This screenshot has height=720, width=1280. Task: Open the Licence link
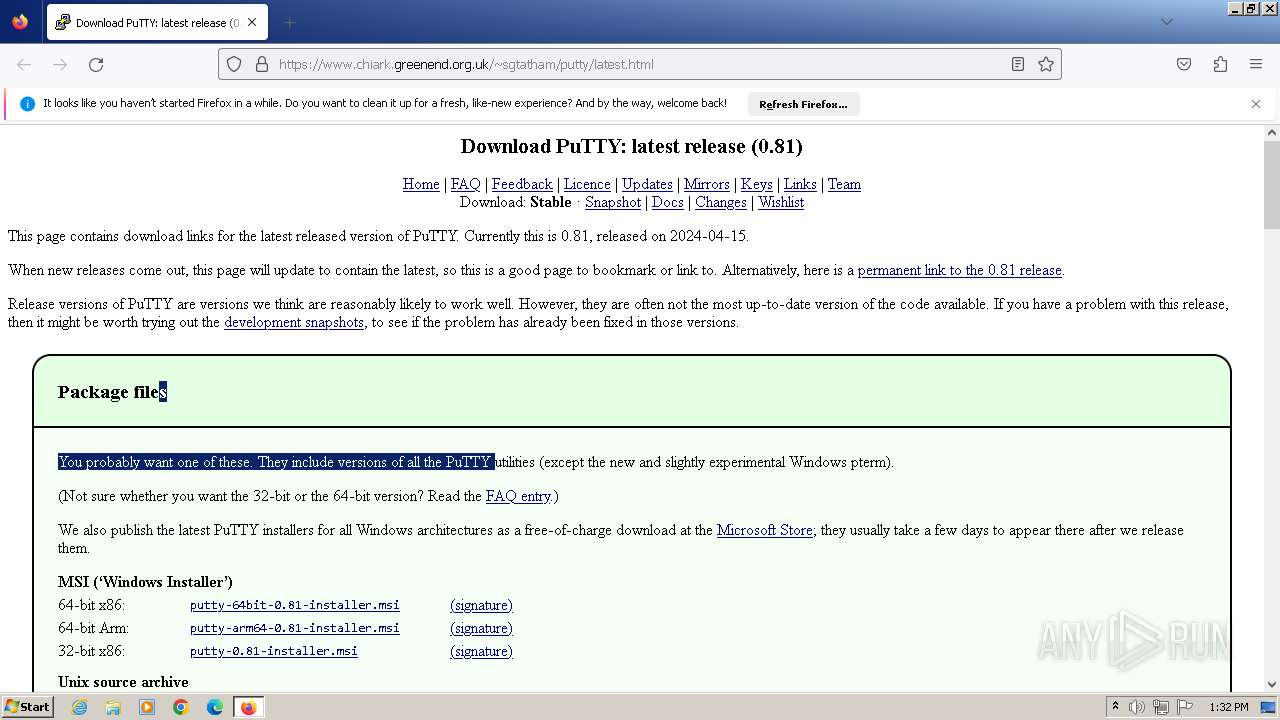click(587, 184)
